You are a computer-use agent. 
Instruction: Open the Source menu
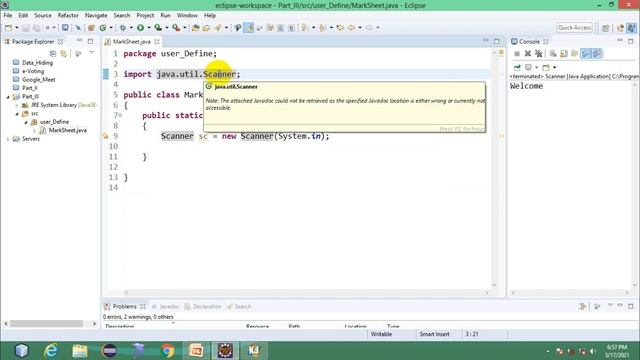[x=43, y=16]
